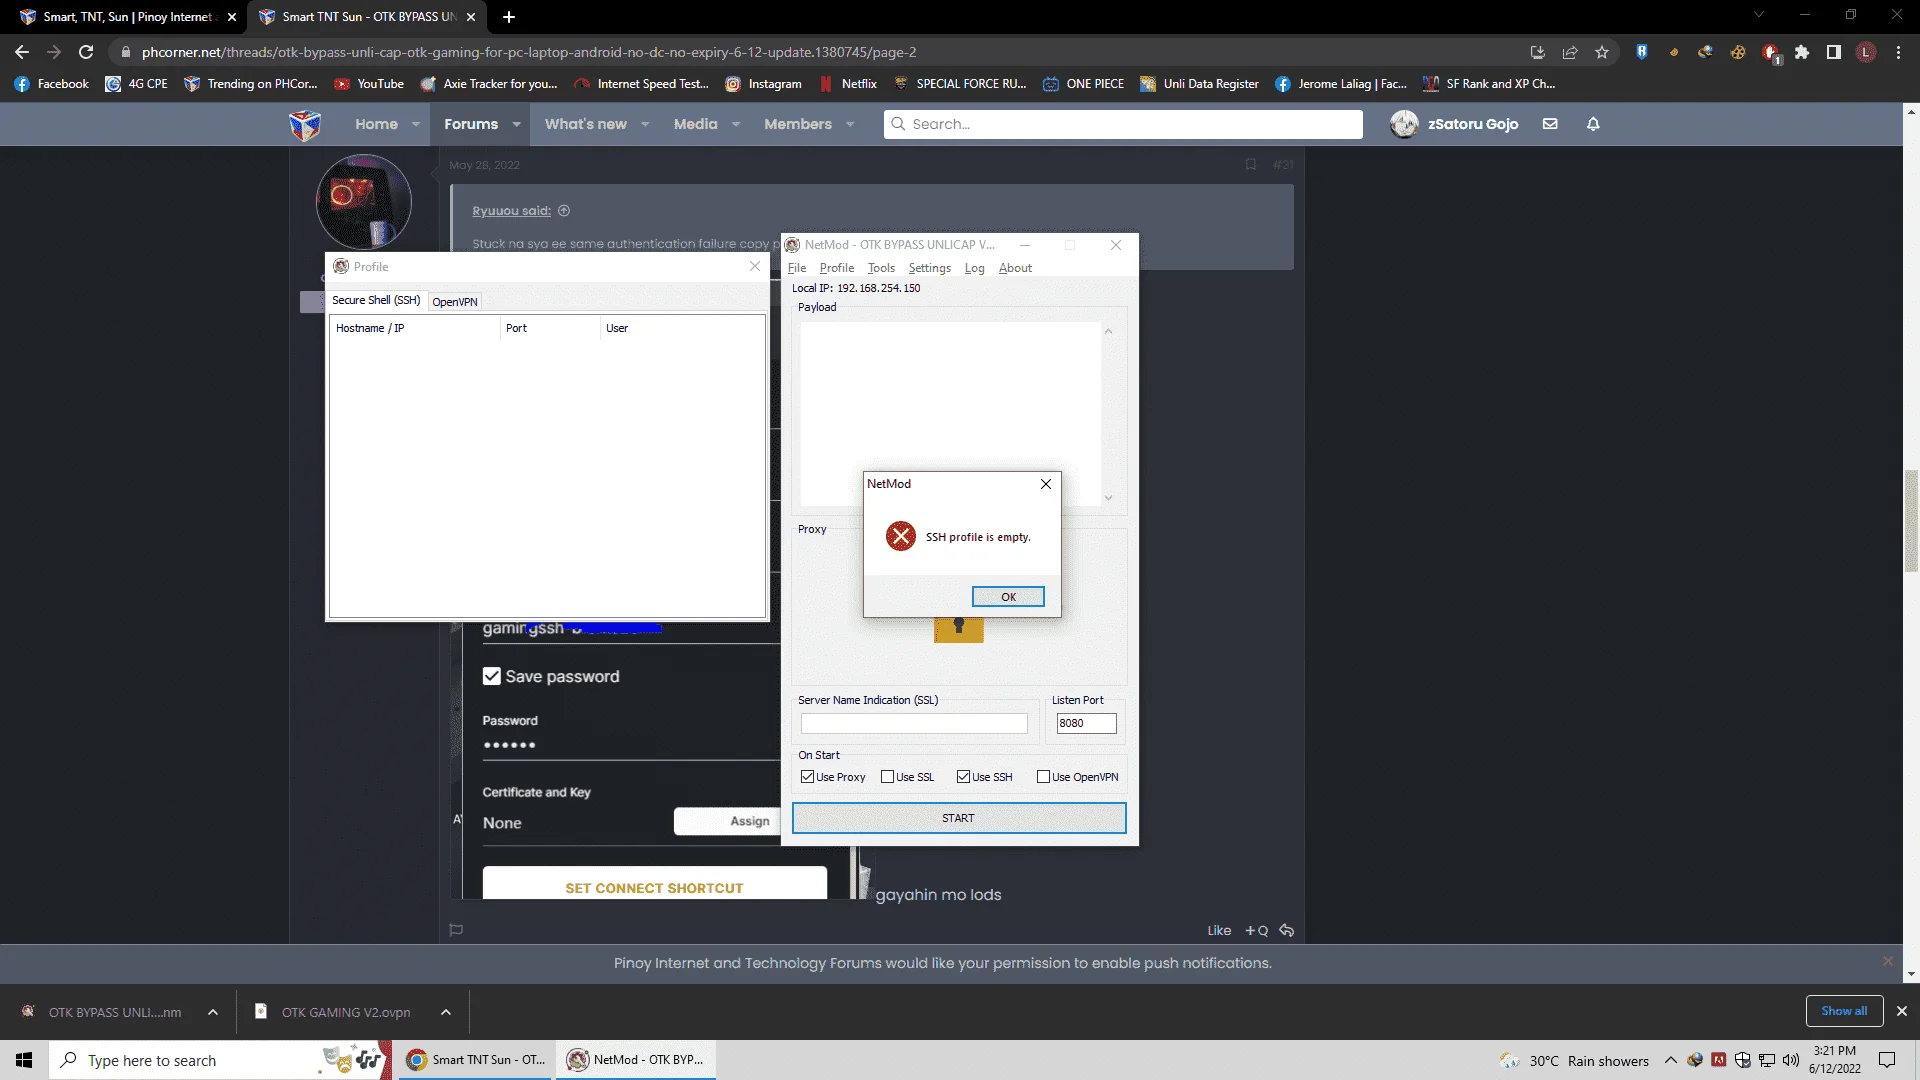The width and height of the screenshot is (1920, 1080).
Task: Open the Settings menu in NetMod
Action: (x=929, y=268)
